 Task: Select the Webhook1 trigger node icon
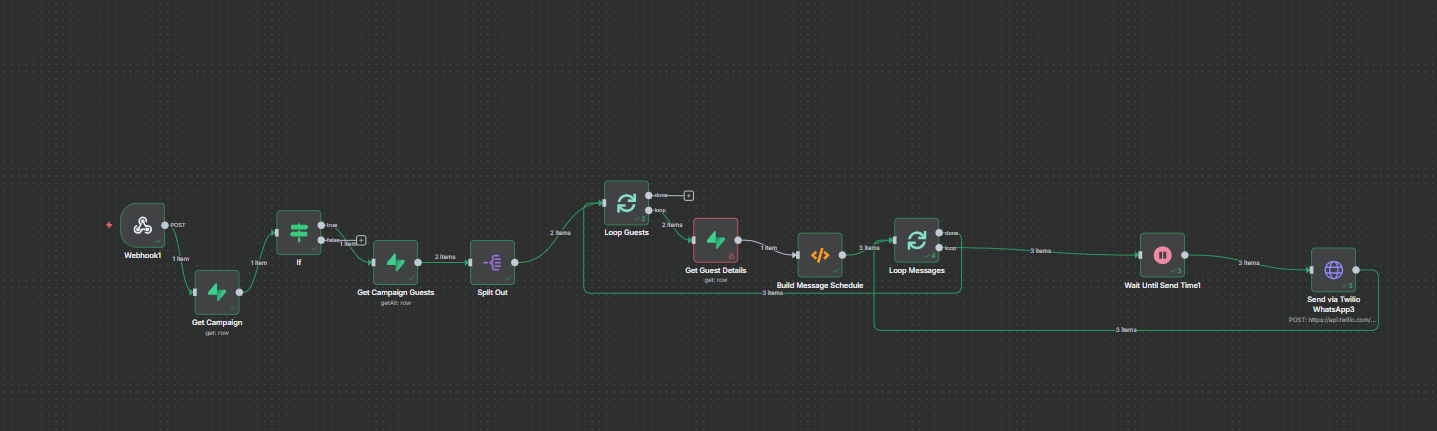[142, 224]
